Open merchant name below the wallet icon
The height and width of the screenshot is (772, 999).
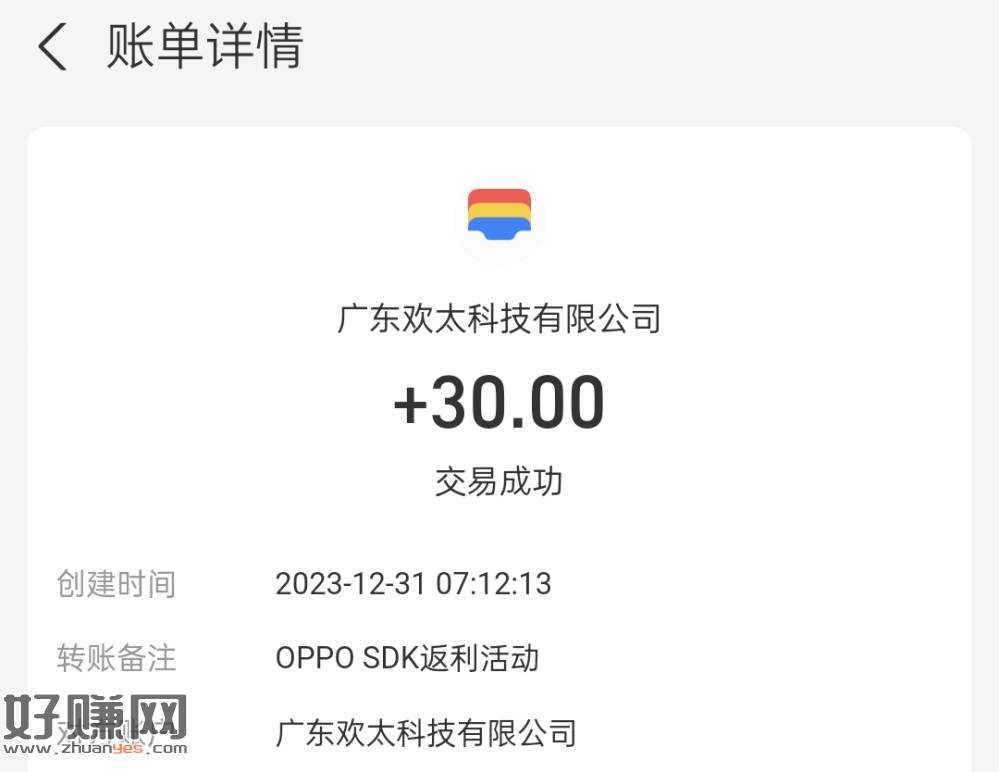[x=499, y=319]
